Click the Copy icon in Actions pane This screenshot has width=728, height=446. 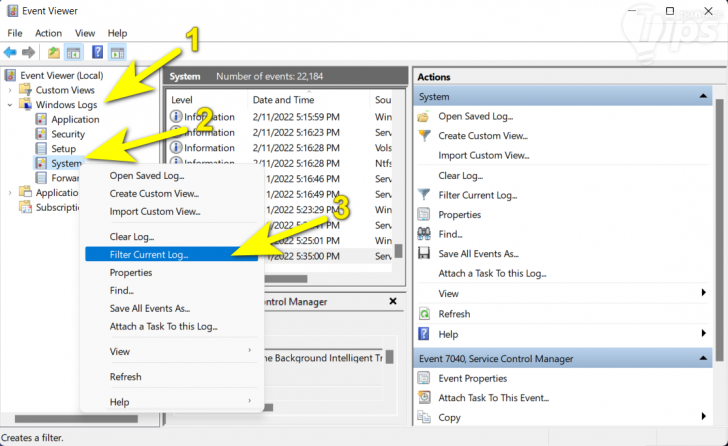424,417
